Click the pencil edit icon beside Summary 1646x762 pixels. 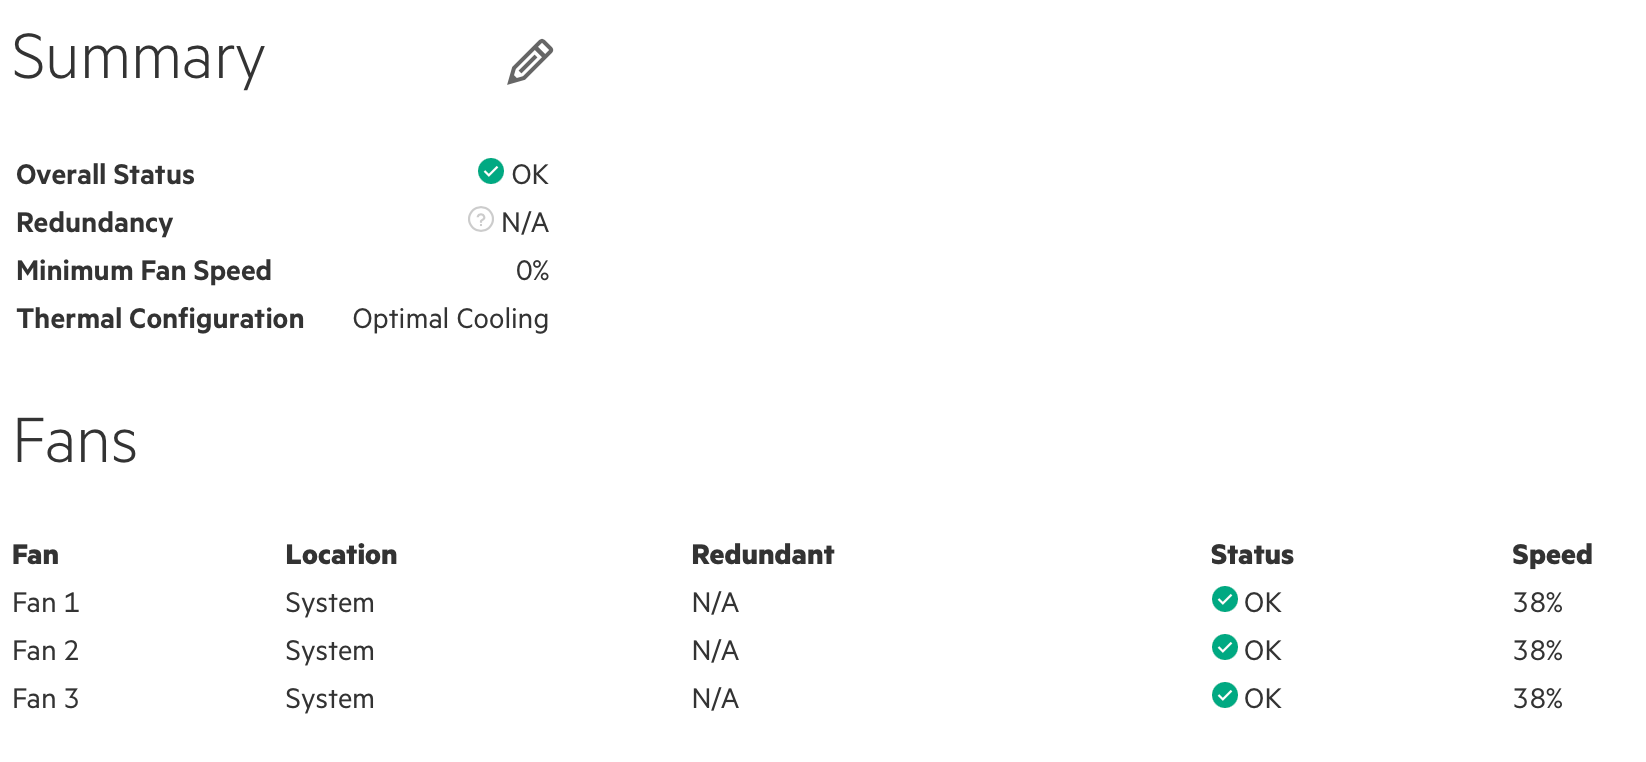(530, 62)
